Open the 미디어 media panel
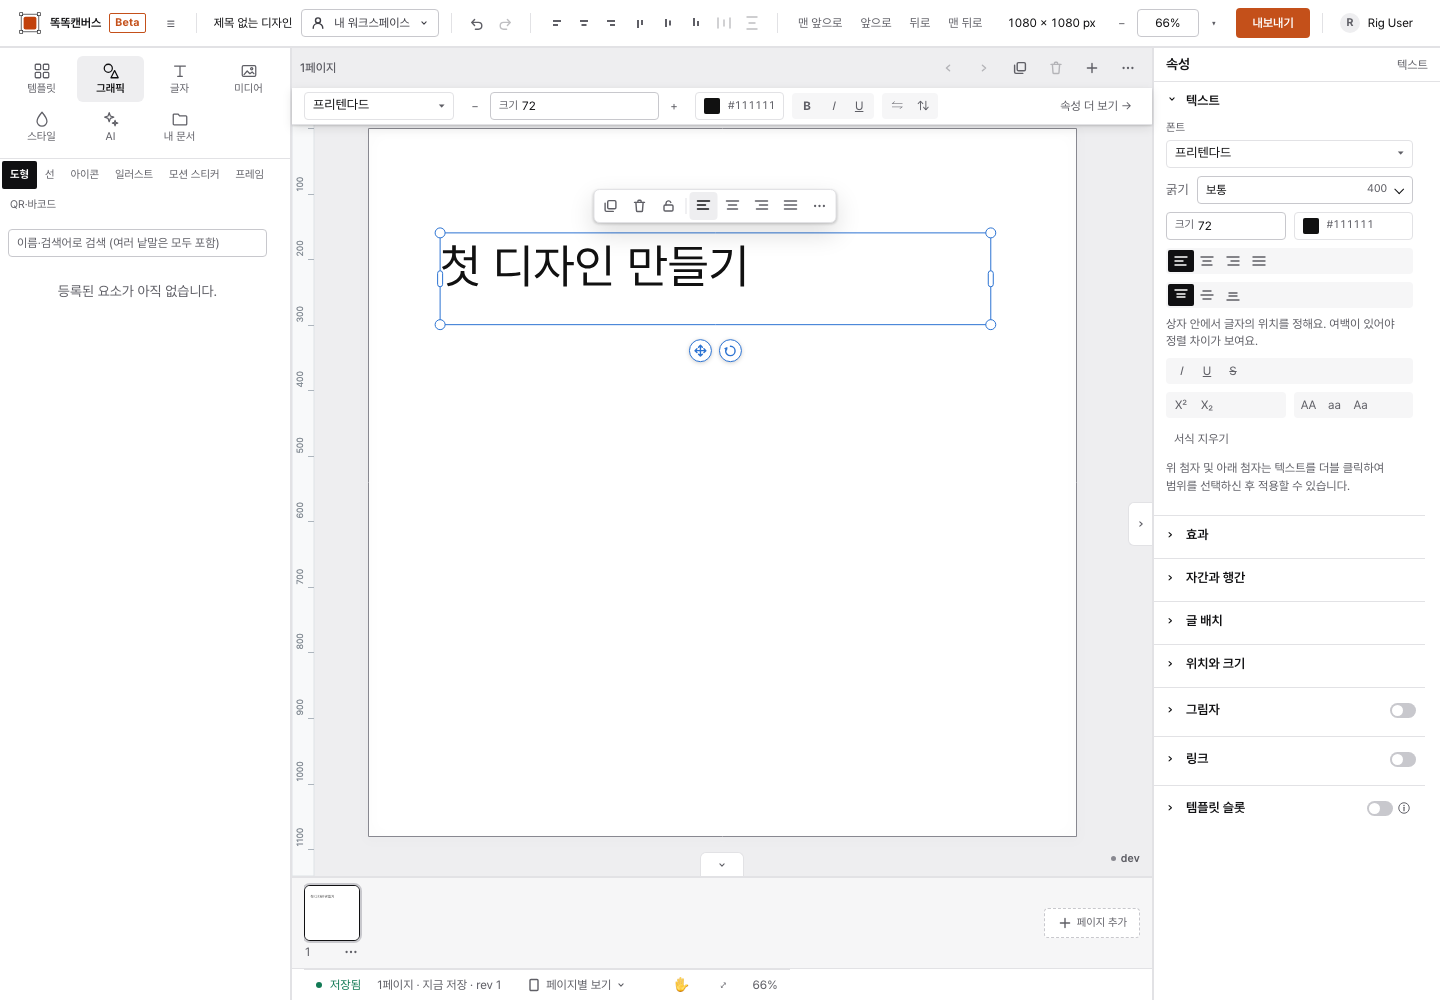The width and height of the screenshot is (1440, 1000). (248, 78)
